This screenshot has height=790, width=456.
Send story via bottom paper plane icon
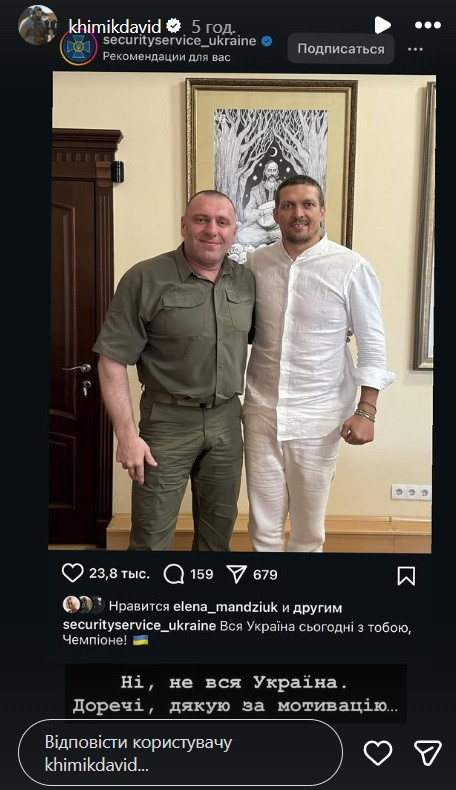click(428, 753)
